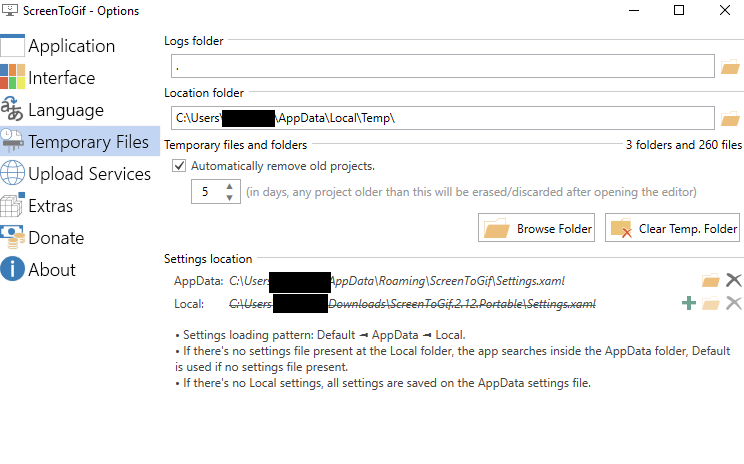Show the About section
The height and width of the screenshot is (464, 744).
click(80, 269)
